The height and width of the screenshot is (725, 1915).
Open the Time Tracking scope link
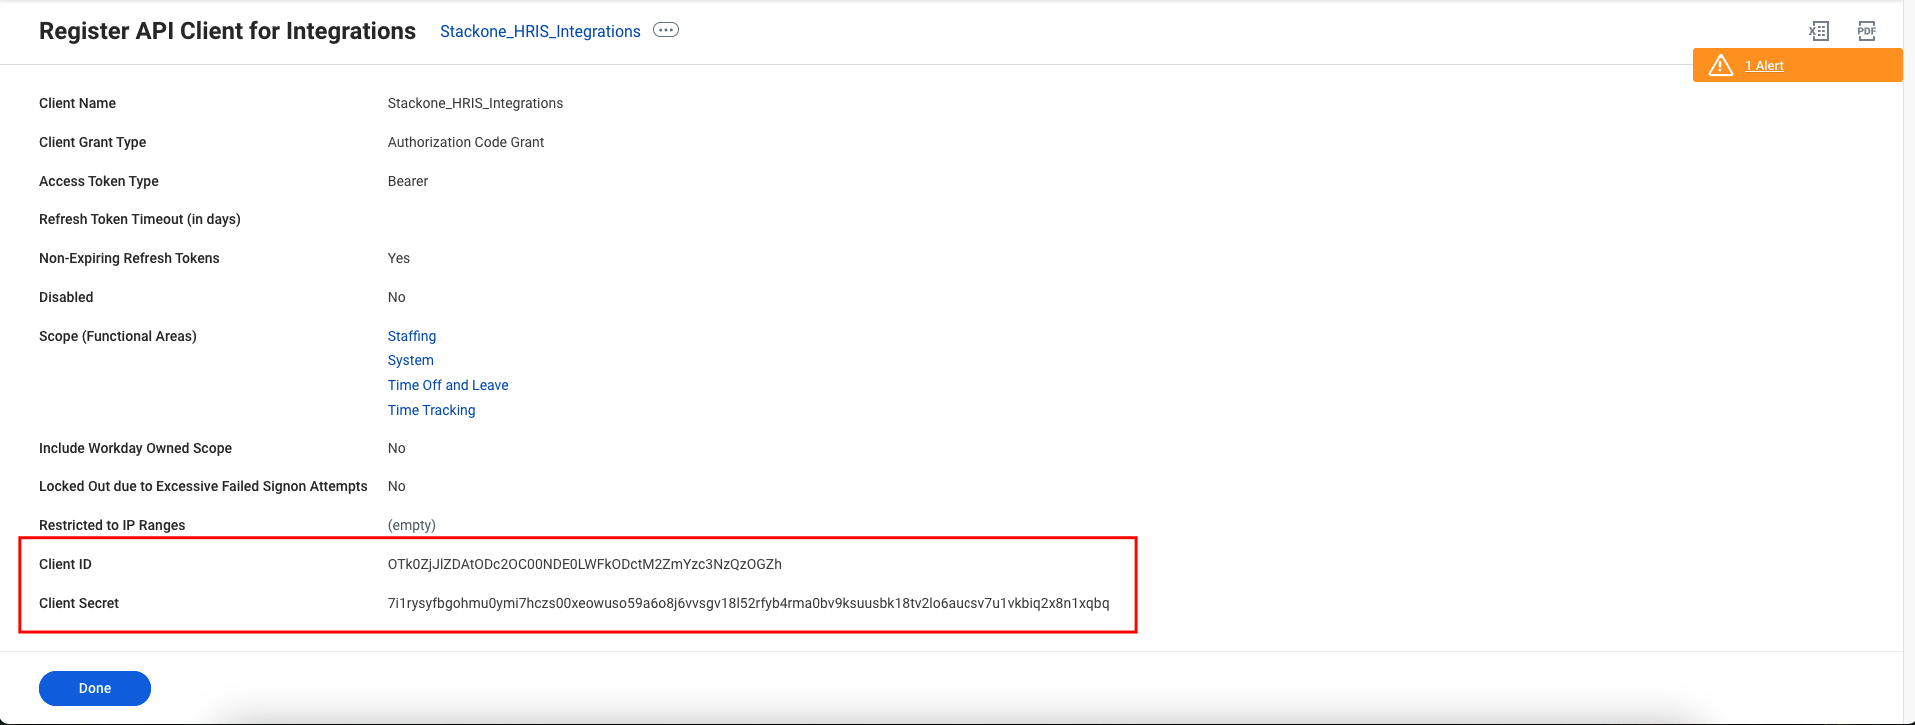coord(432,410)
